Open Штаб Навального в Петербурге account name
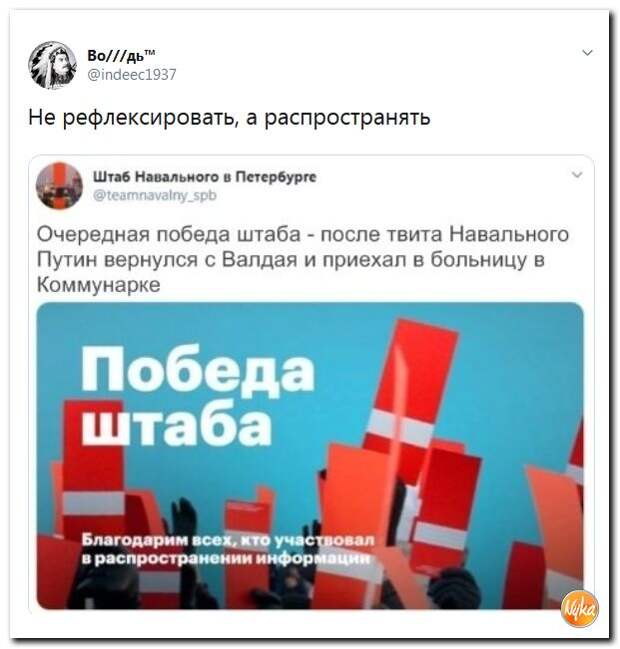The width and height of the screenshot is (620, 649). (204, 177)
